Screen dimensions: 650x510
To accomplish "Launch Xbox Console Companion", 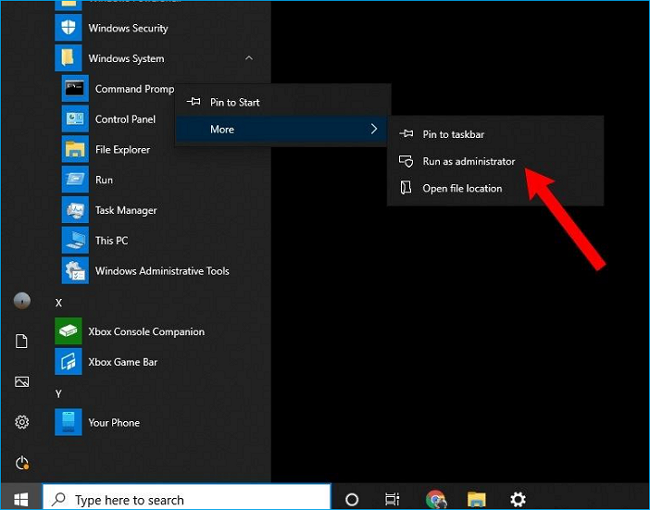I will pyautogui.click(x=146, y=332).
